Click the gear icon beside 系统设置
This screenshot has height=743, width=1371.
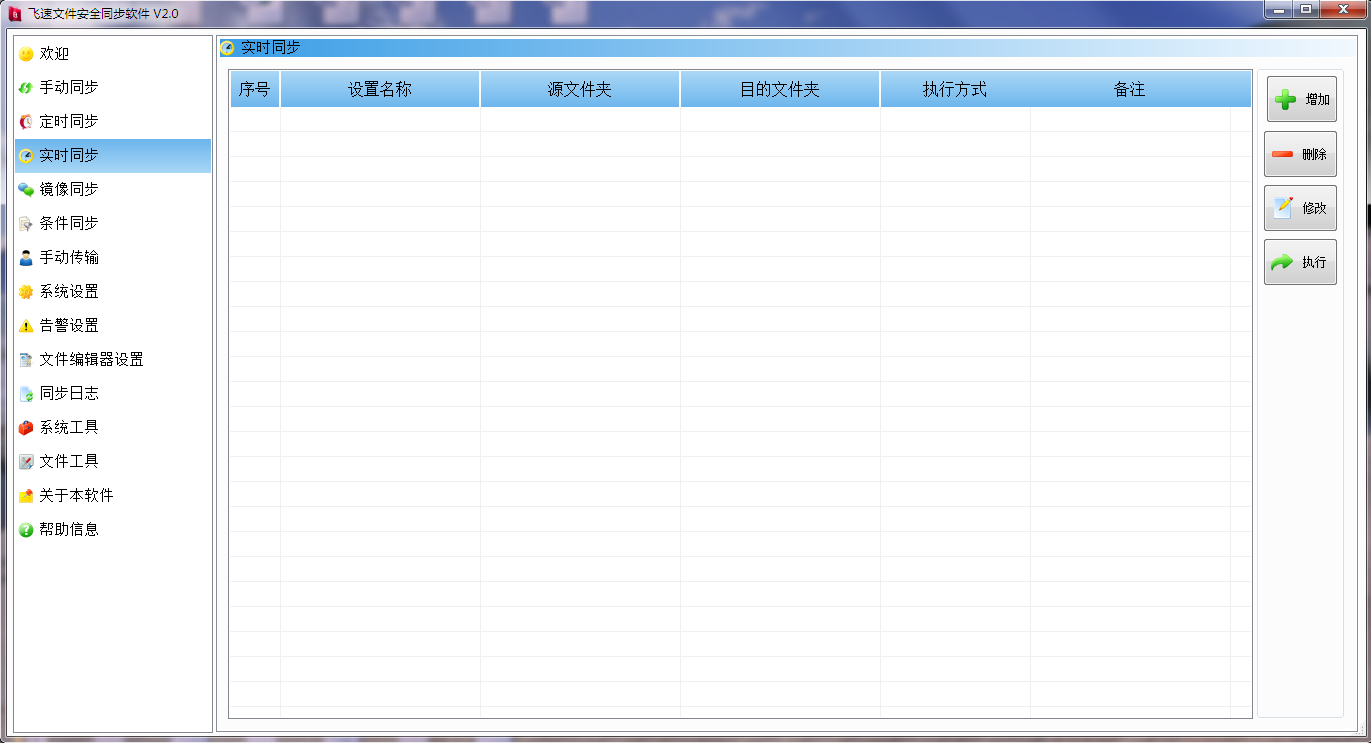(x=26, y=292)
